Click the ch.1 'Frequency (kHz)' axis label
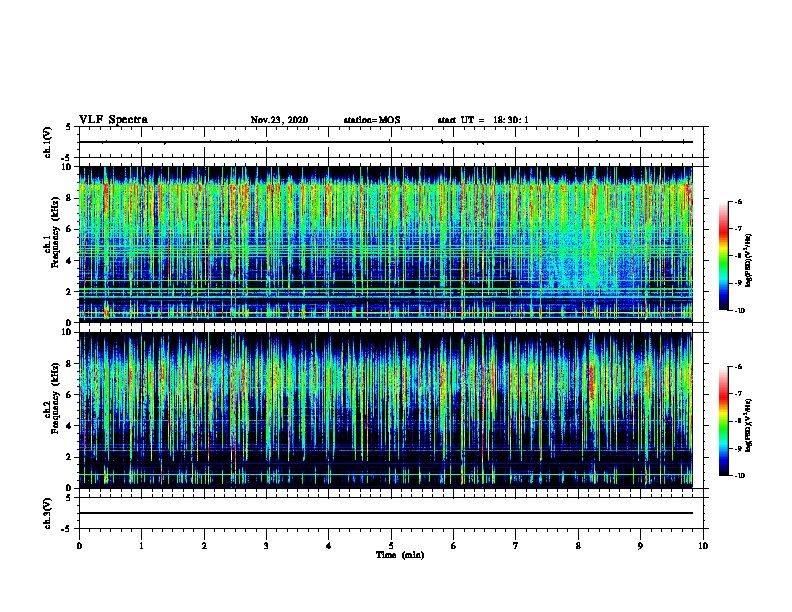The height and width of the screenshot is (612, 792). 55,232
